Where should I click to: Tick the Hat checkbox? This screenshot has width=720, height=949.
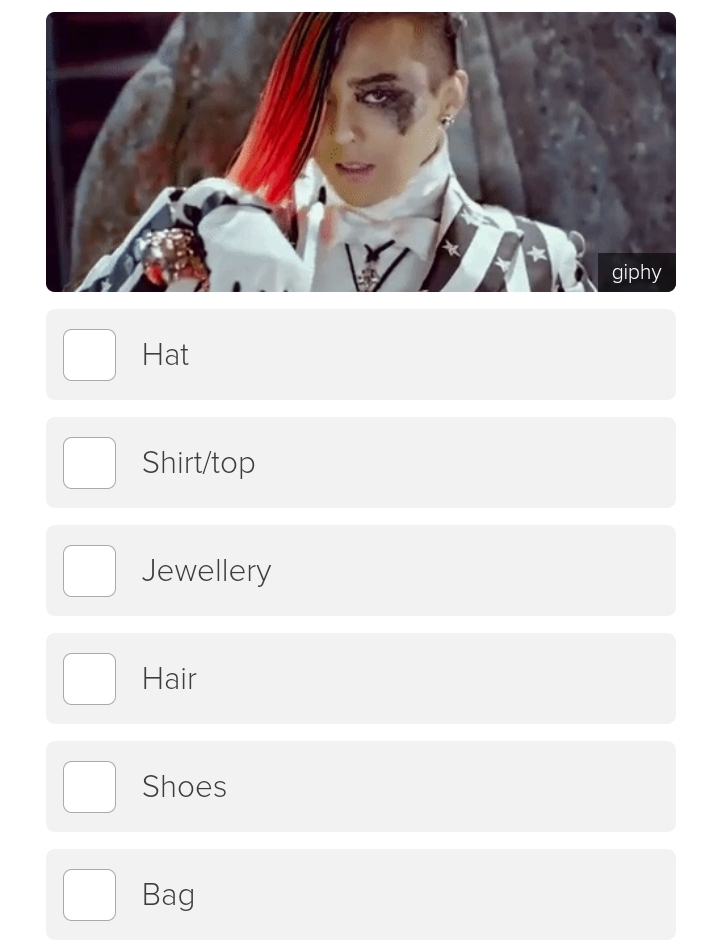pos(90,355)
